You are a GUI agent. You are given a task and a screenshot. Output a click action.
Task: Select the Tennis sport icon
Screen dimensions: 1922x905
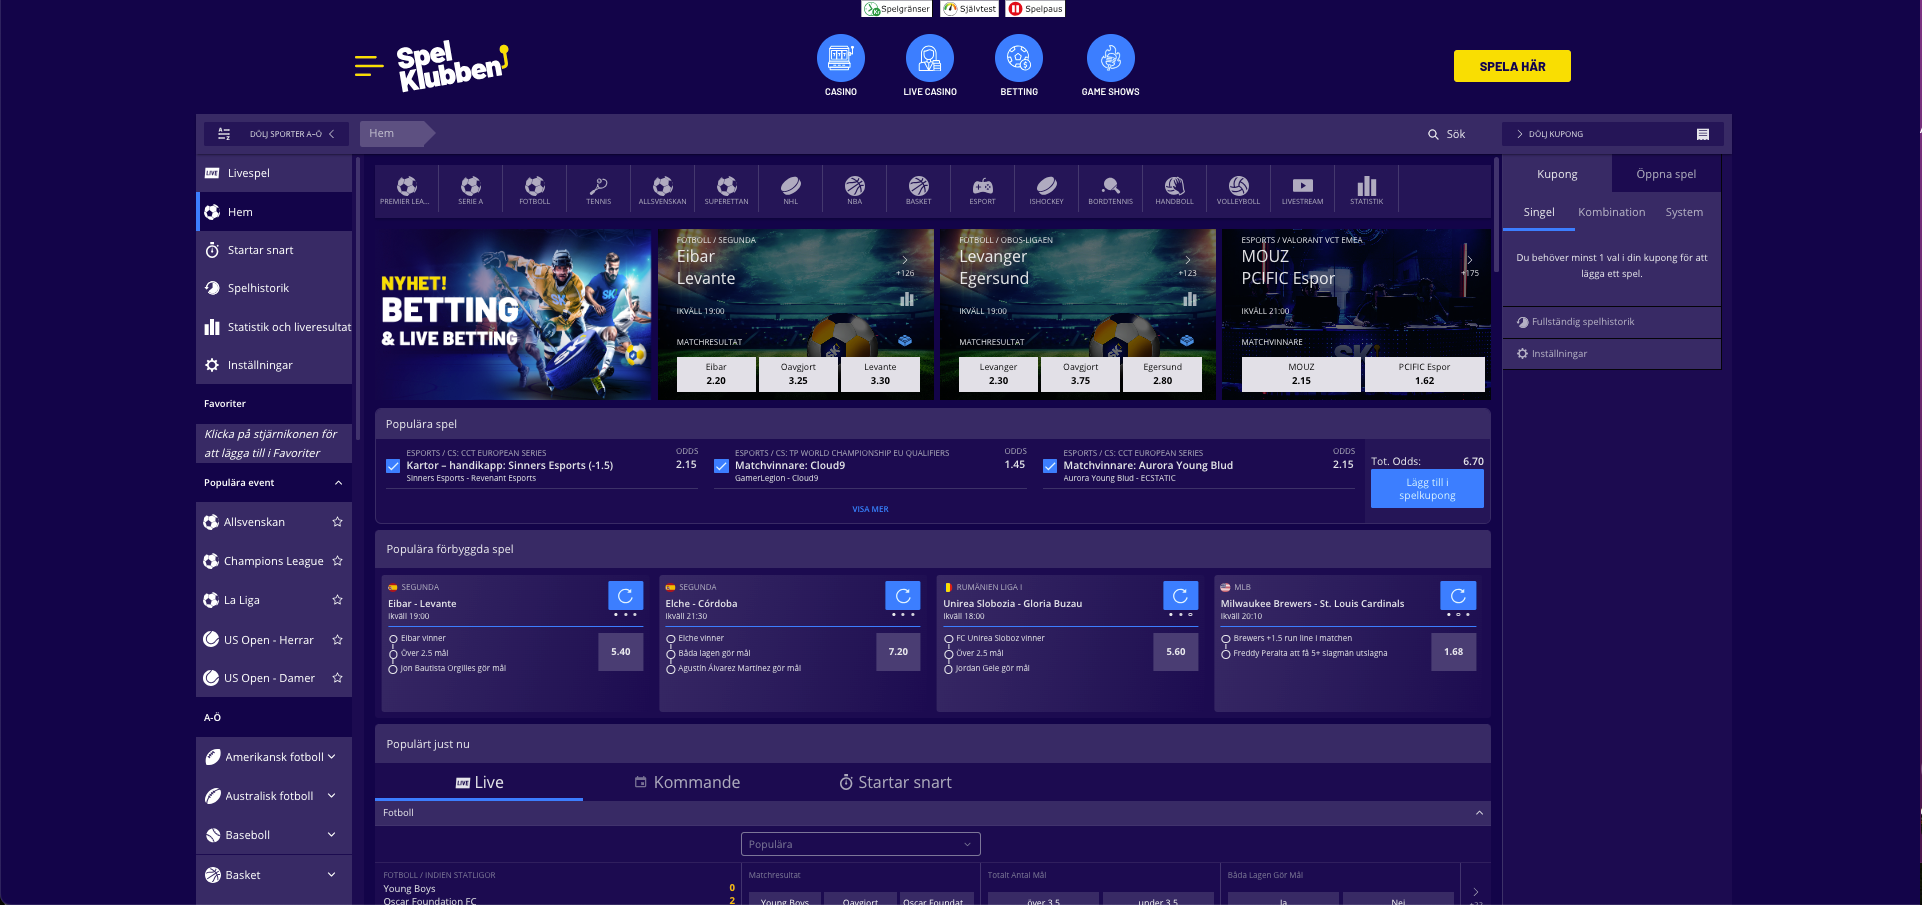point(598,188)
